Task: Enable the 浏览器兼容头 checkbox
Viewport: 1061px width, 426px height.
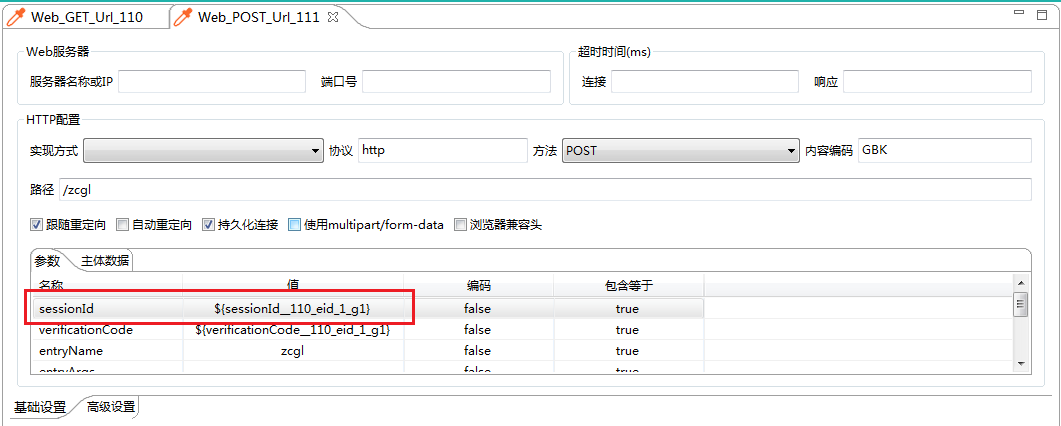Action: pyautogui.click(x=460, y=224)
